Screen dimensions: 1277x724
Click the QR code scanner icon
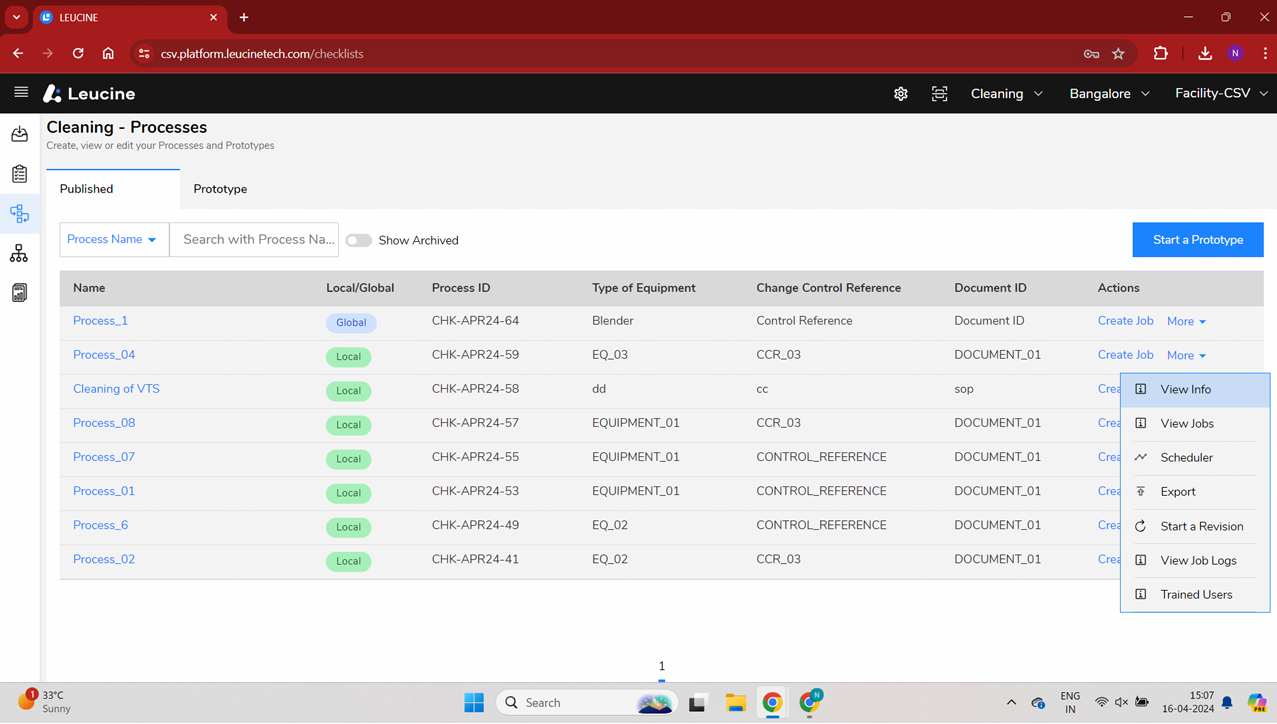click(x=939, y=93)
